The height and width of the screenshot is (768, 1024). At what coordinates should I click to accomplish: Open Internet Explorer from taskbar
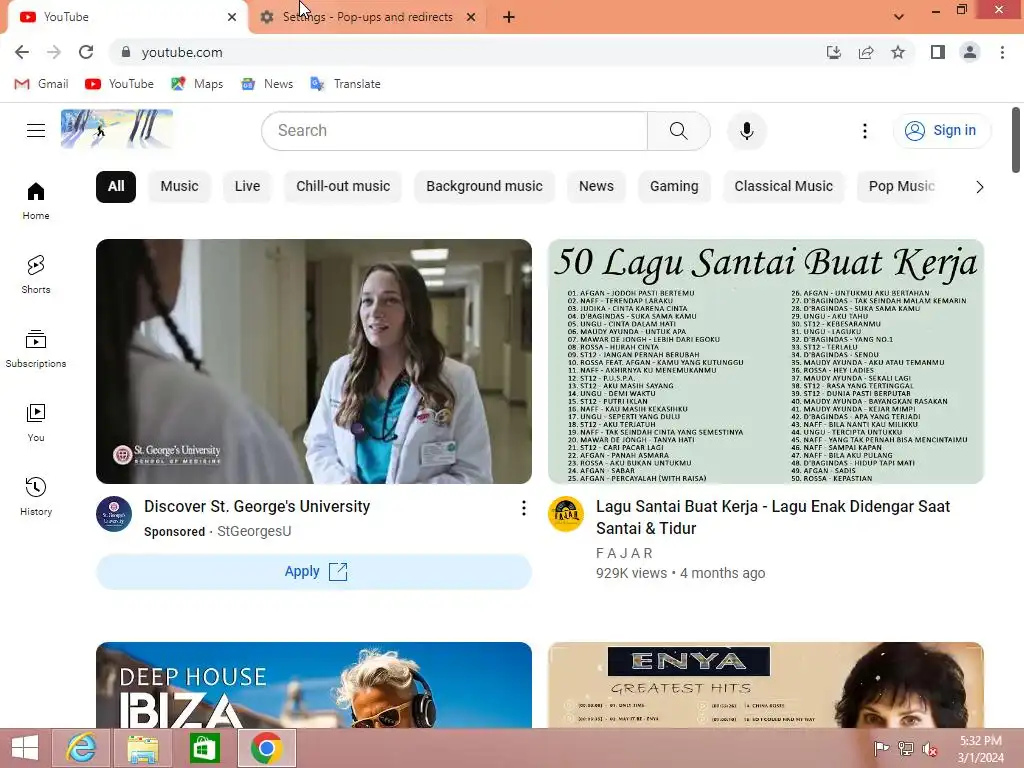tap(82, 748)
